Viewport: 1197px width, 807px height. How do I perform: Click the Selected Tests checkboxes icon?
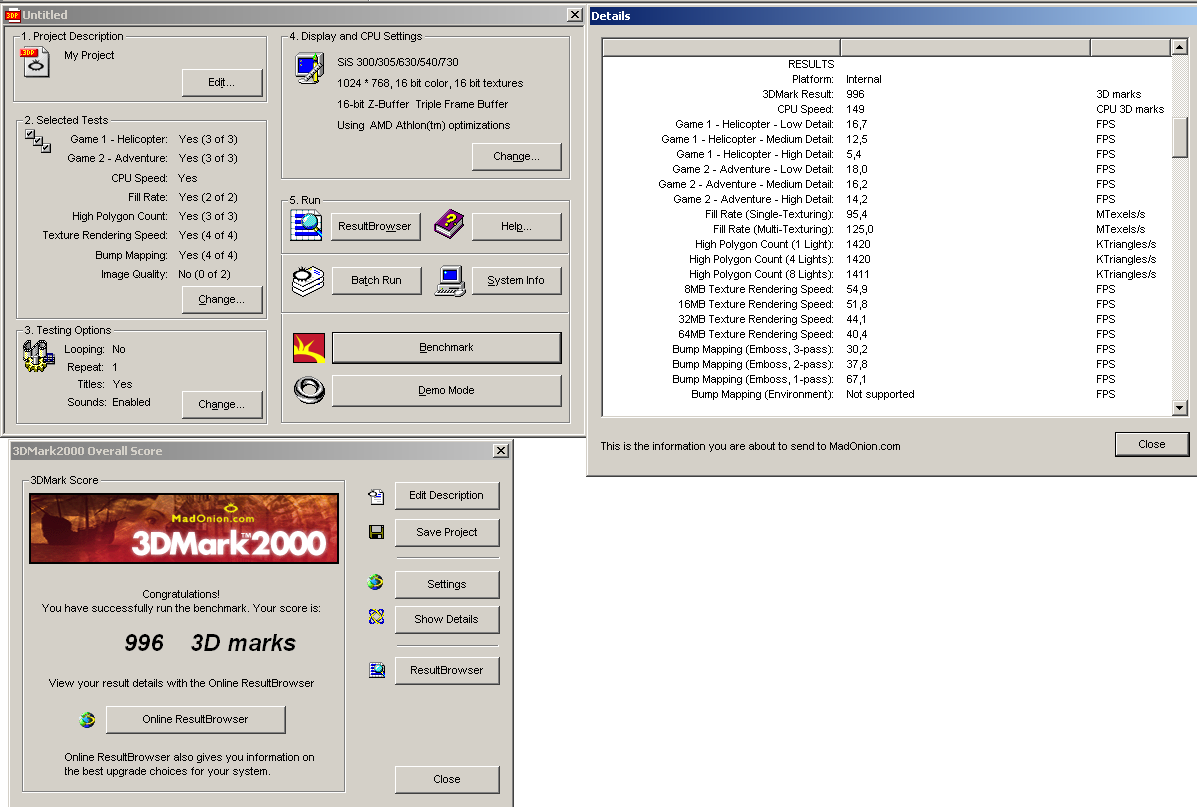pos(36,141)
